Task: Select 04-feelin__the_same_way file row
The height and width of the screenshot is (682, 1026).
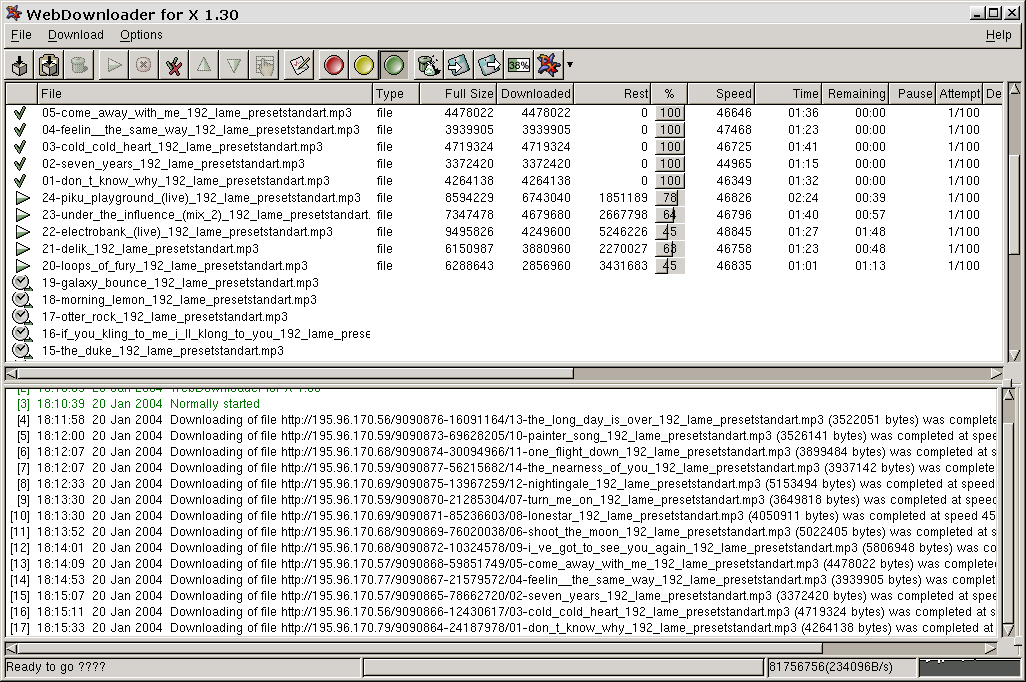Action: [504, 130]
